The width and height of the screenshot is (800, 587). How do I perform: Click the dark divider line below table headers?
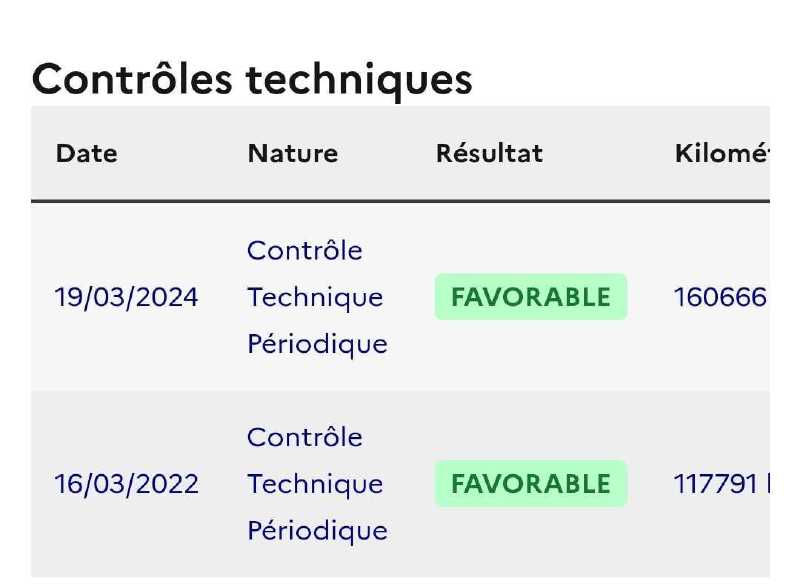click(400, 201)
